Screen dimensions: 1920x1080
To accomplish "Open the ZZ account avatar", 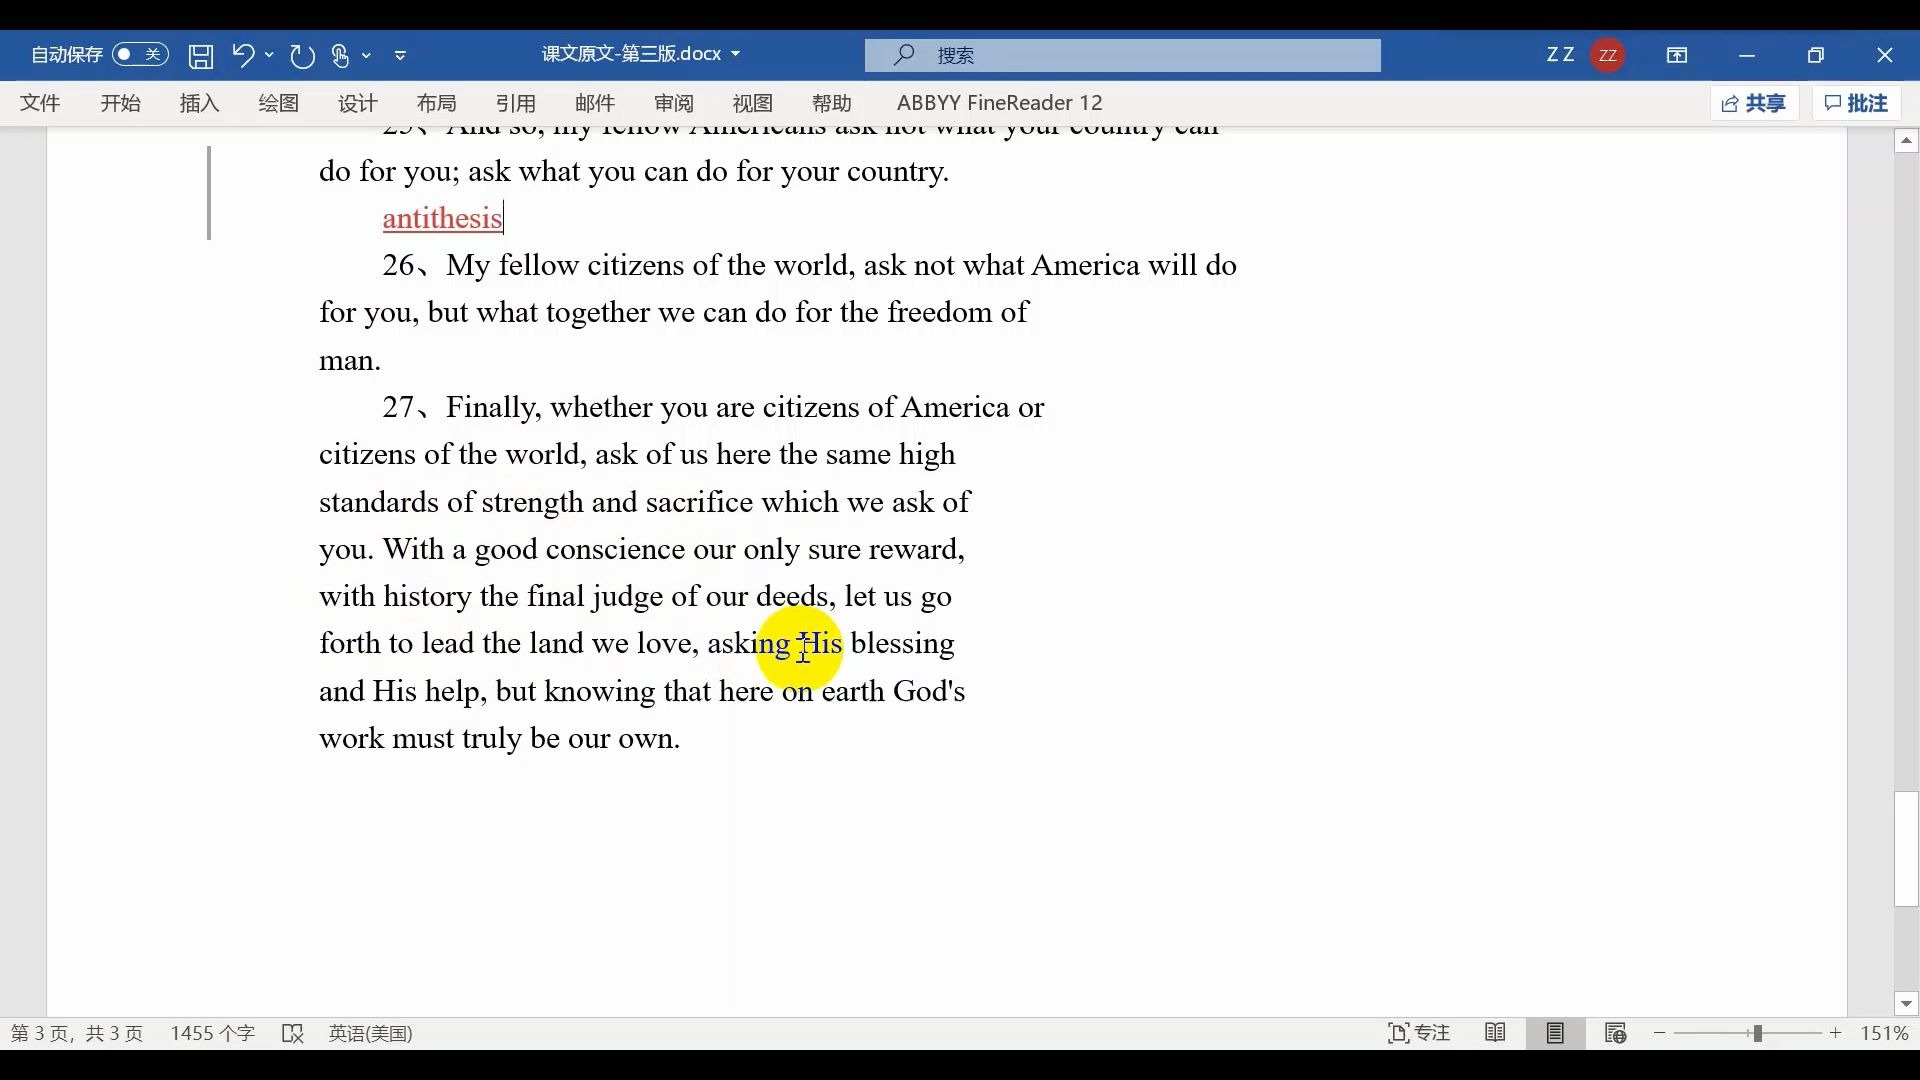I will 1609,55.
